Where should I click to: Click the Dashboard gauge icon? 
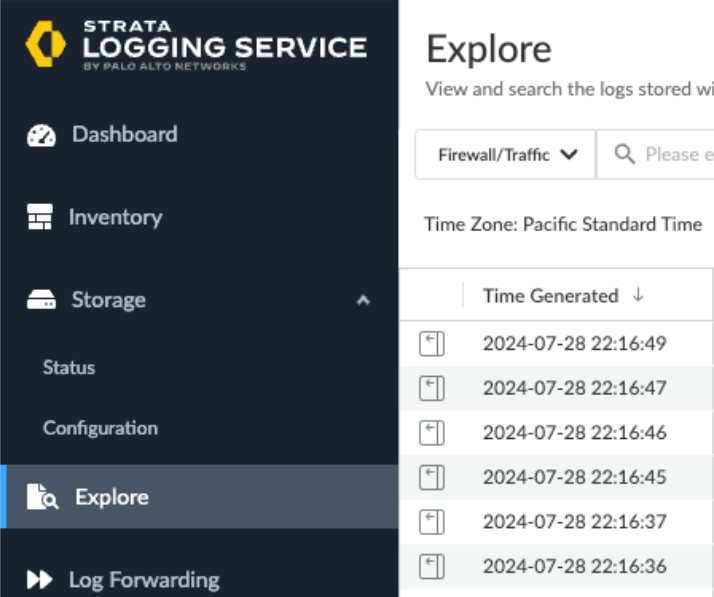41,135
